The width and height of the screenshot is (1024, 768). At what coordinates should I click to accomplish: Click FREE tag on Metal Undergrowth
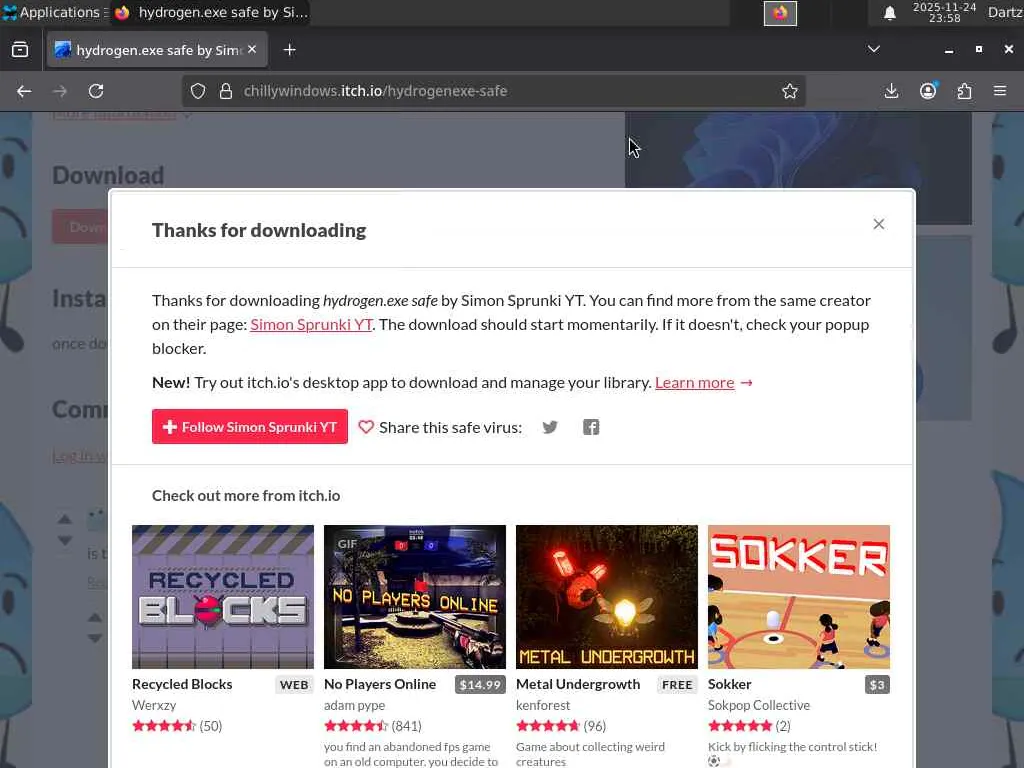(677, 684)
